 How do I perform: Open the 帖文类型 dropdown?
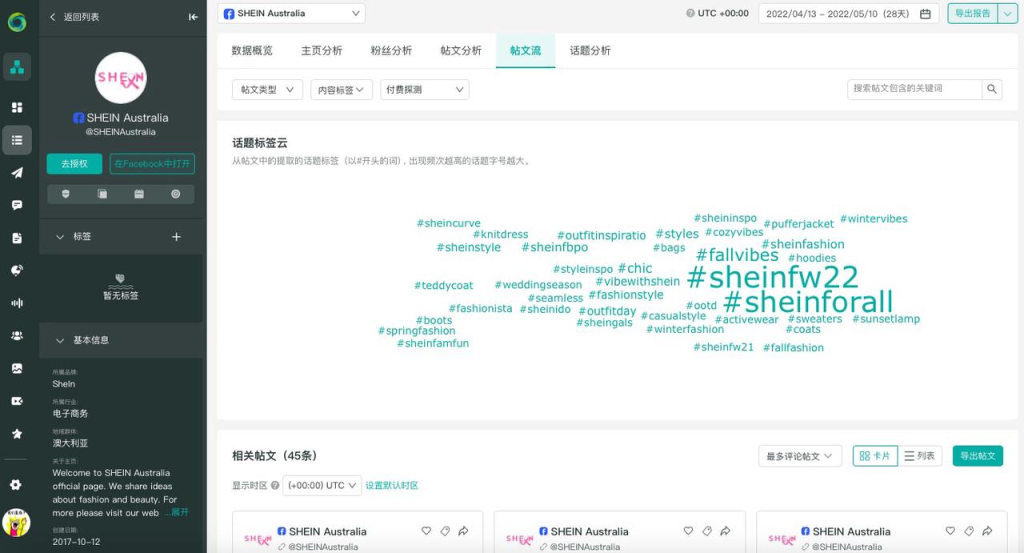pyautogui.click(x=267, y=90)
